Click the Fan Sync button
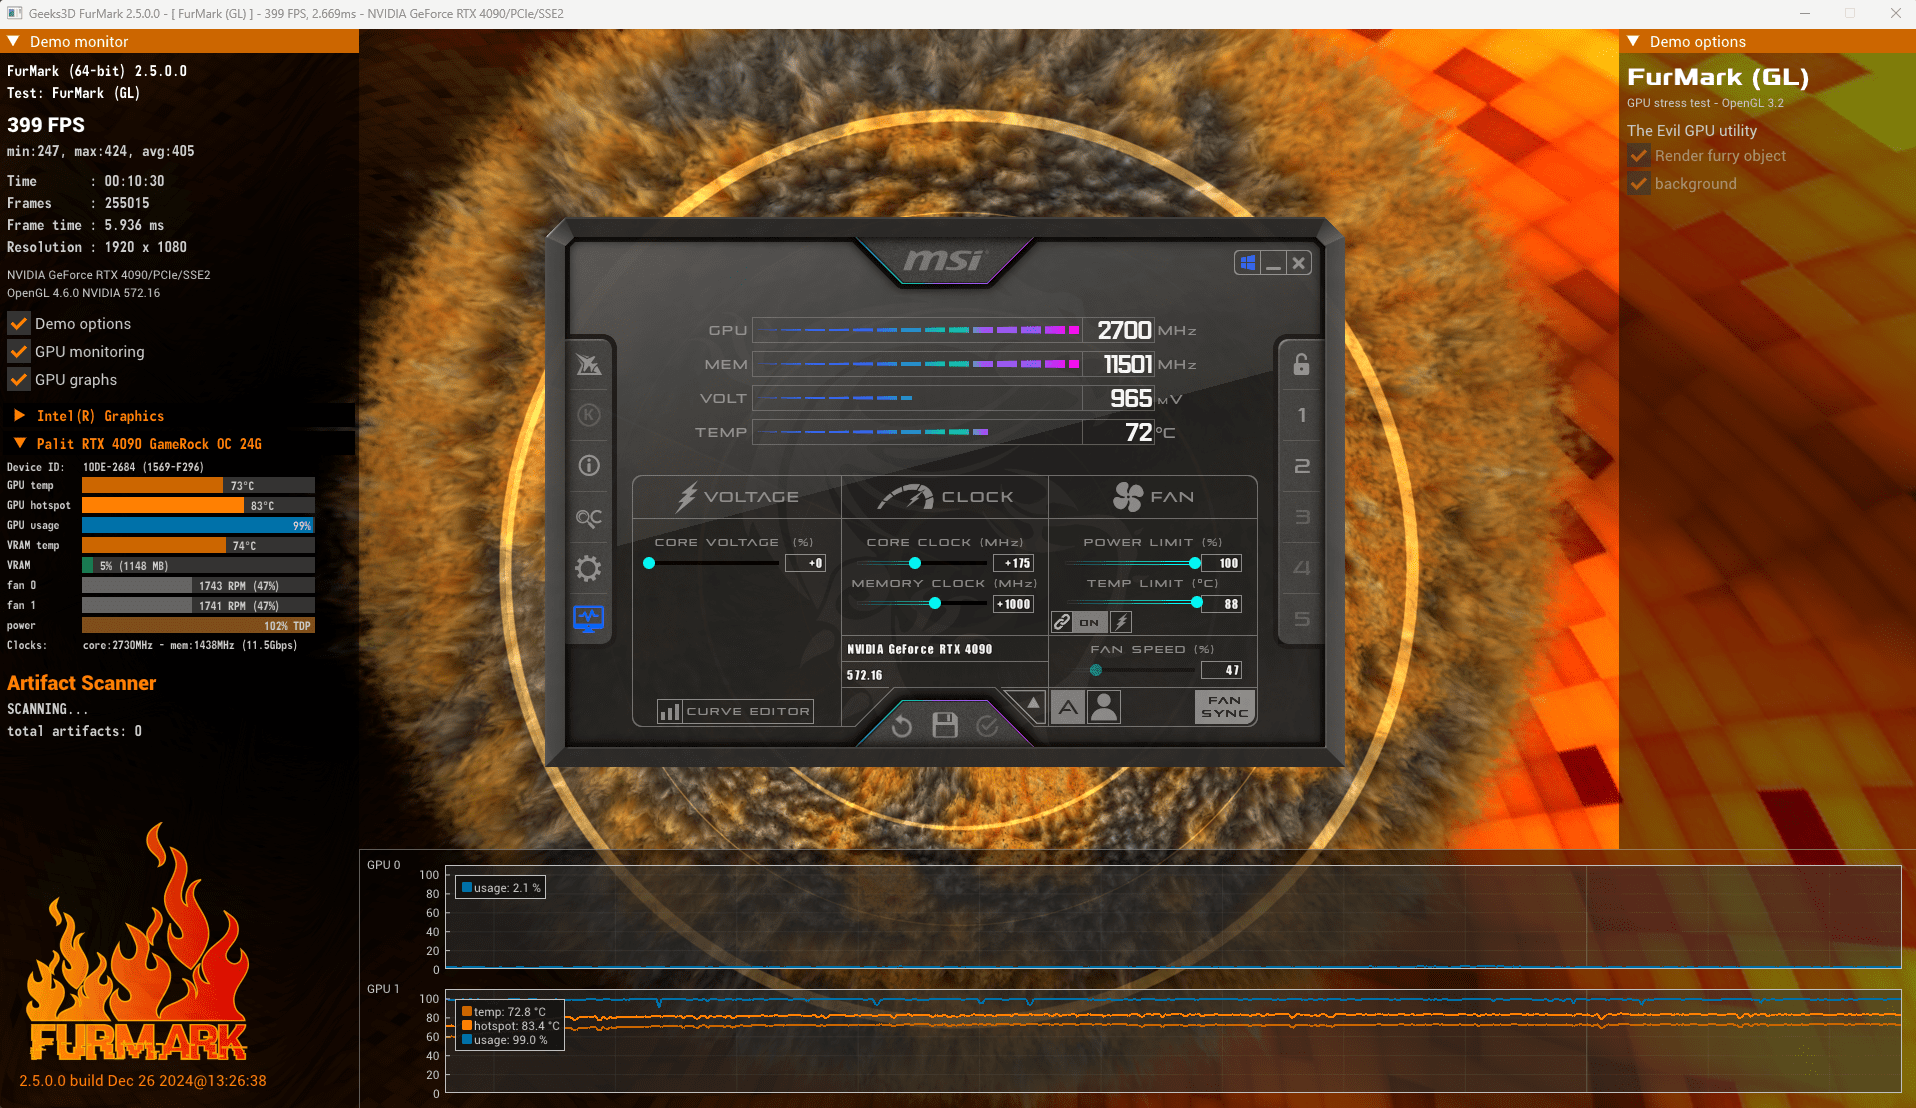The width and height of the screenshot is (1916, 1108). click(x=1224, y=707)
